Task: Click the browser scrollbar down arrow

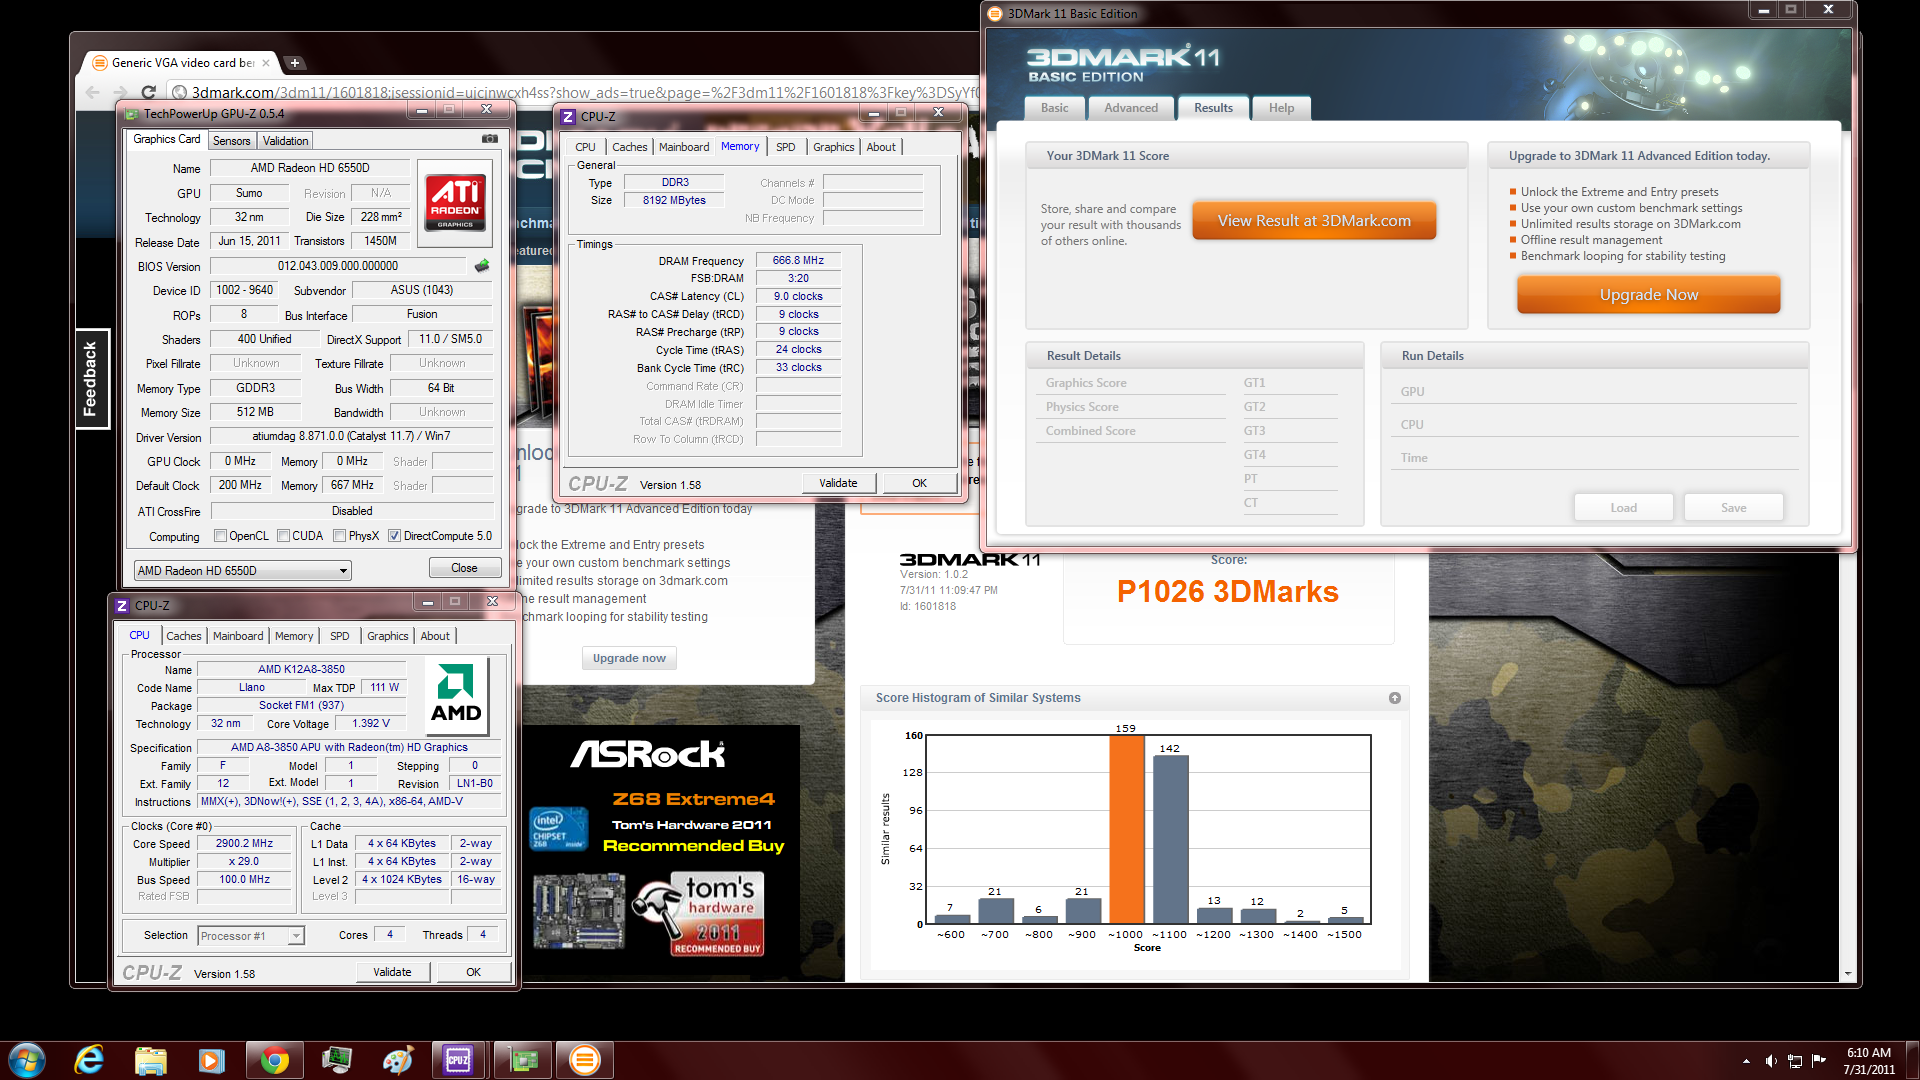Action: point(1848,974)
